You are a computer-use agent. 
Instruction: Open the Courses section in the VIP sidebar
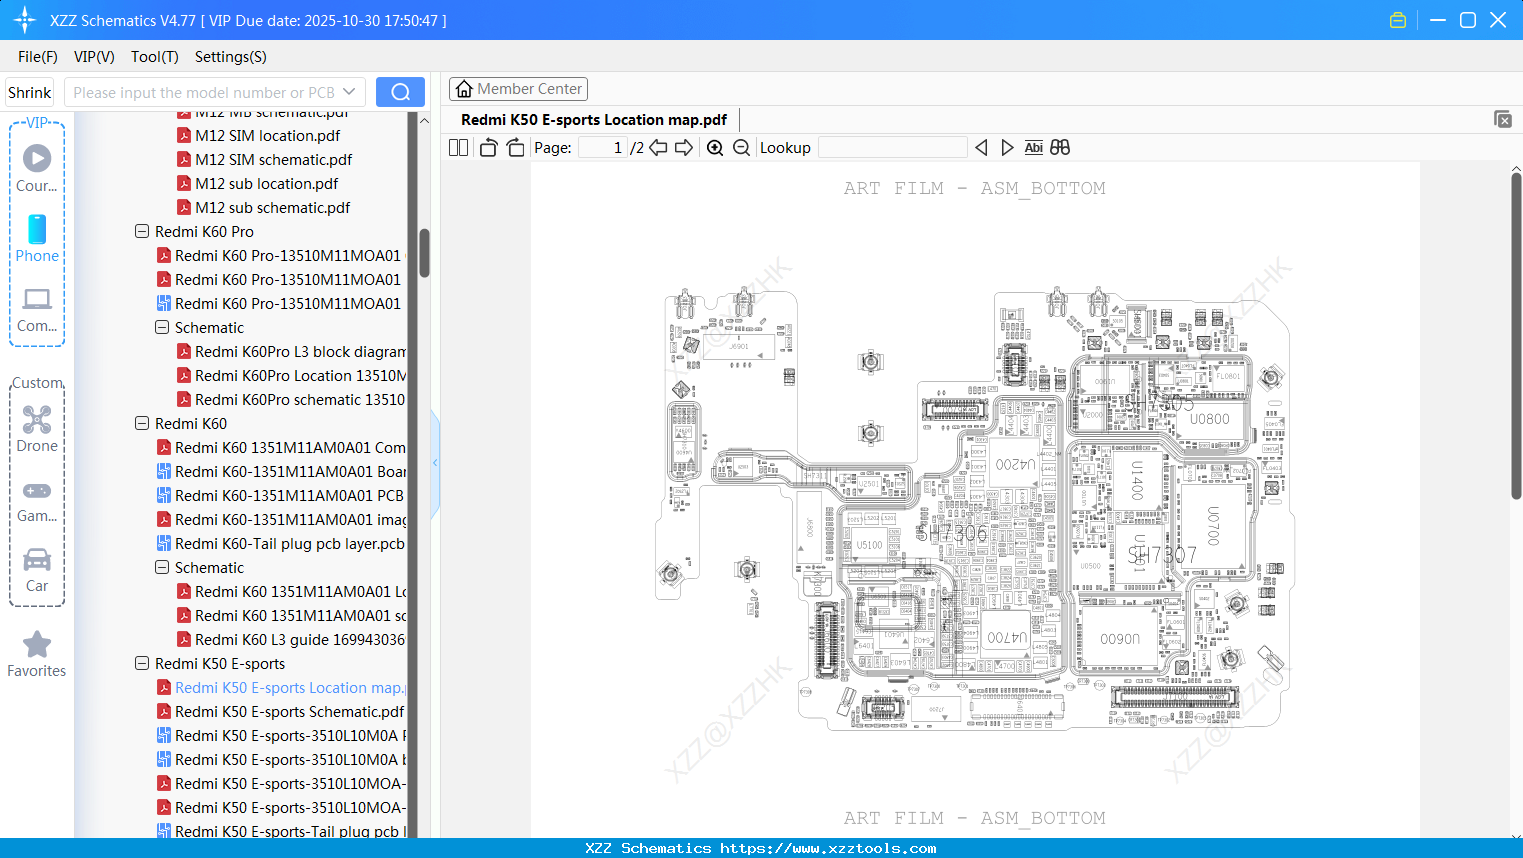pyautogui.click(x=37, y=168)
